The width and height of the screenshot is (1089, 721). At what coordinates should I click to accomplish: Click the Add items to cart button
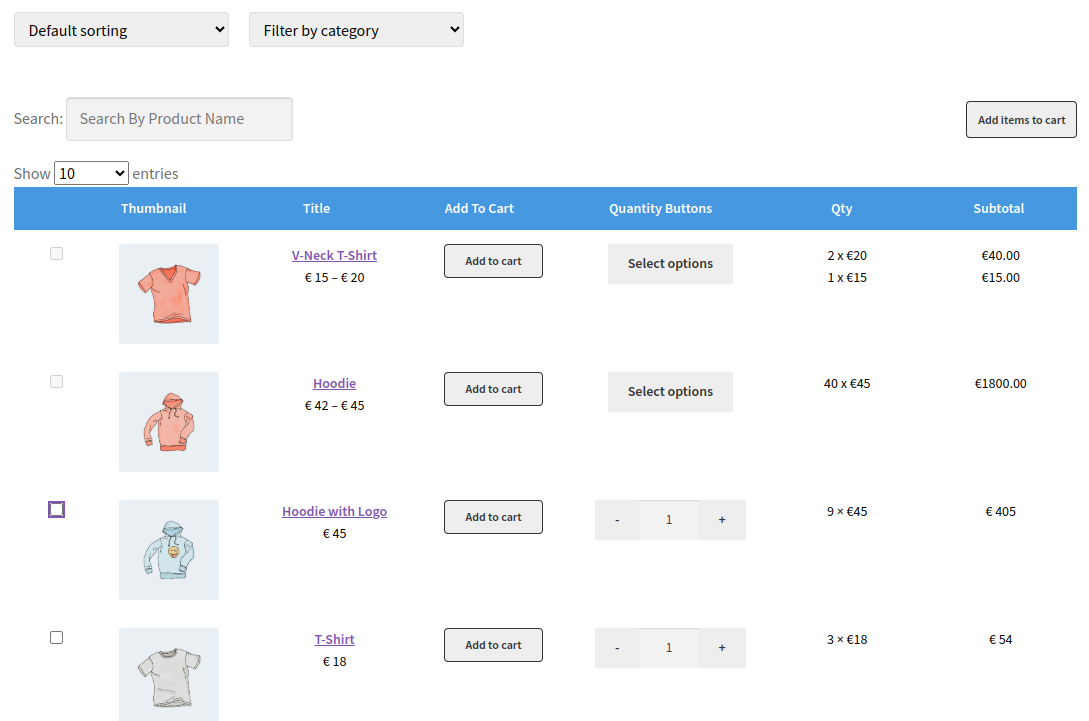coord(1021,119)
